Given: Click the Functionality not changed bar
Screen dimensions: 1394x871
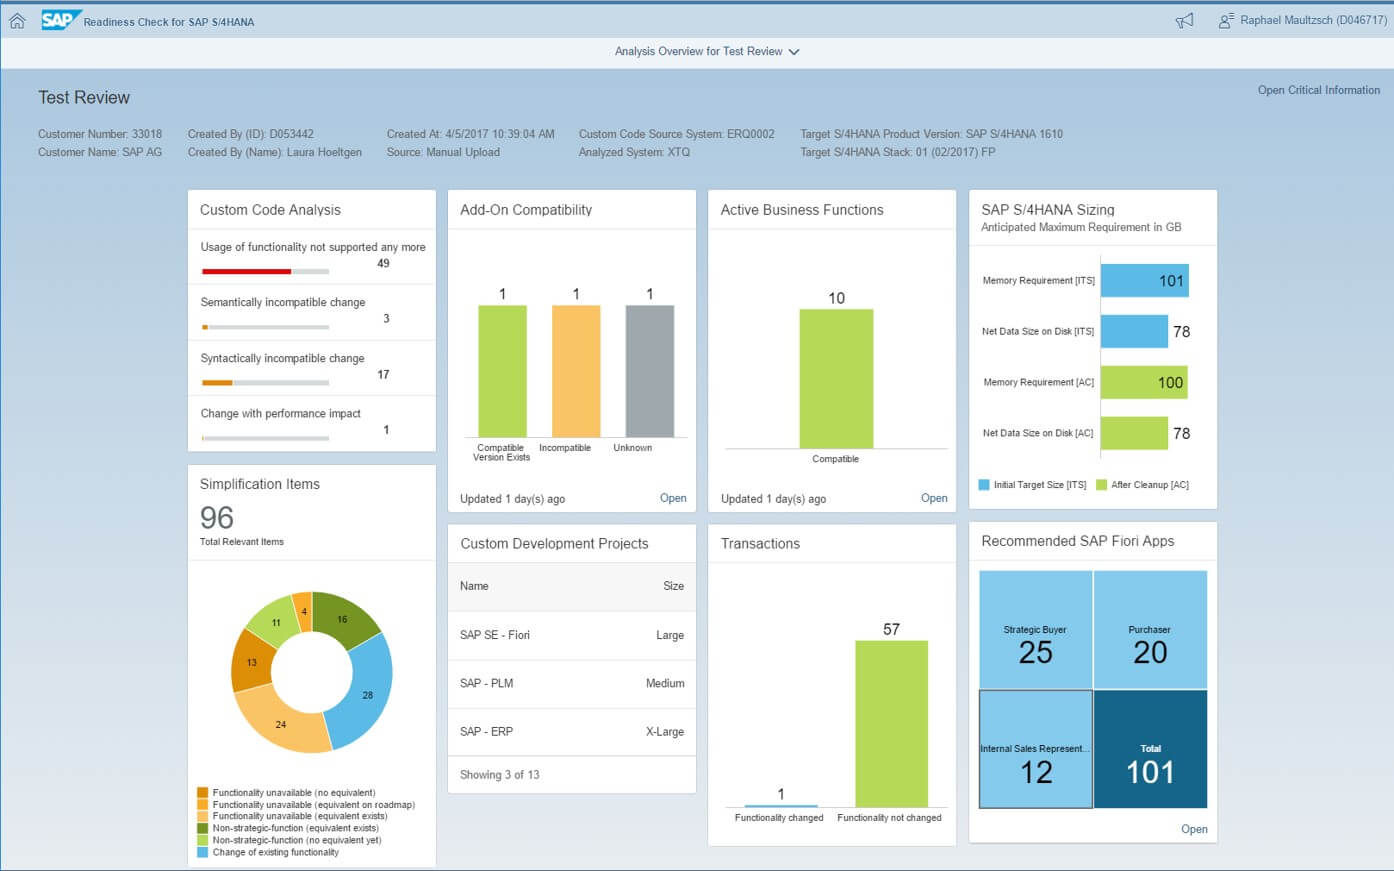Looking at the screenshot, I should point(890,723).
